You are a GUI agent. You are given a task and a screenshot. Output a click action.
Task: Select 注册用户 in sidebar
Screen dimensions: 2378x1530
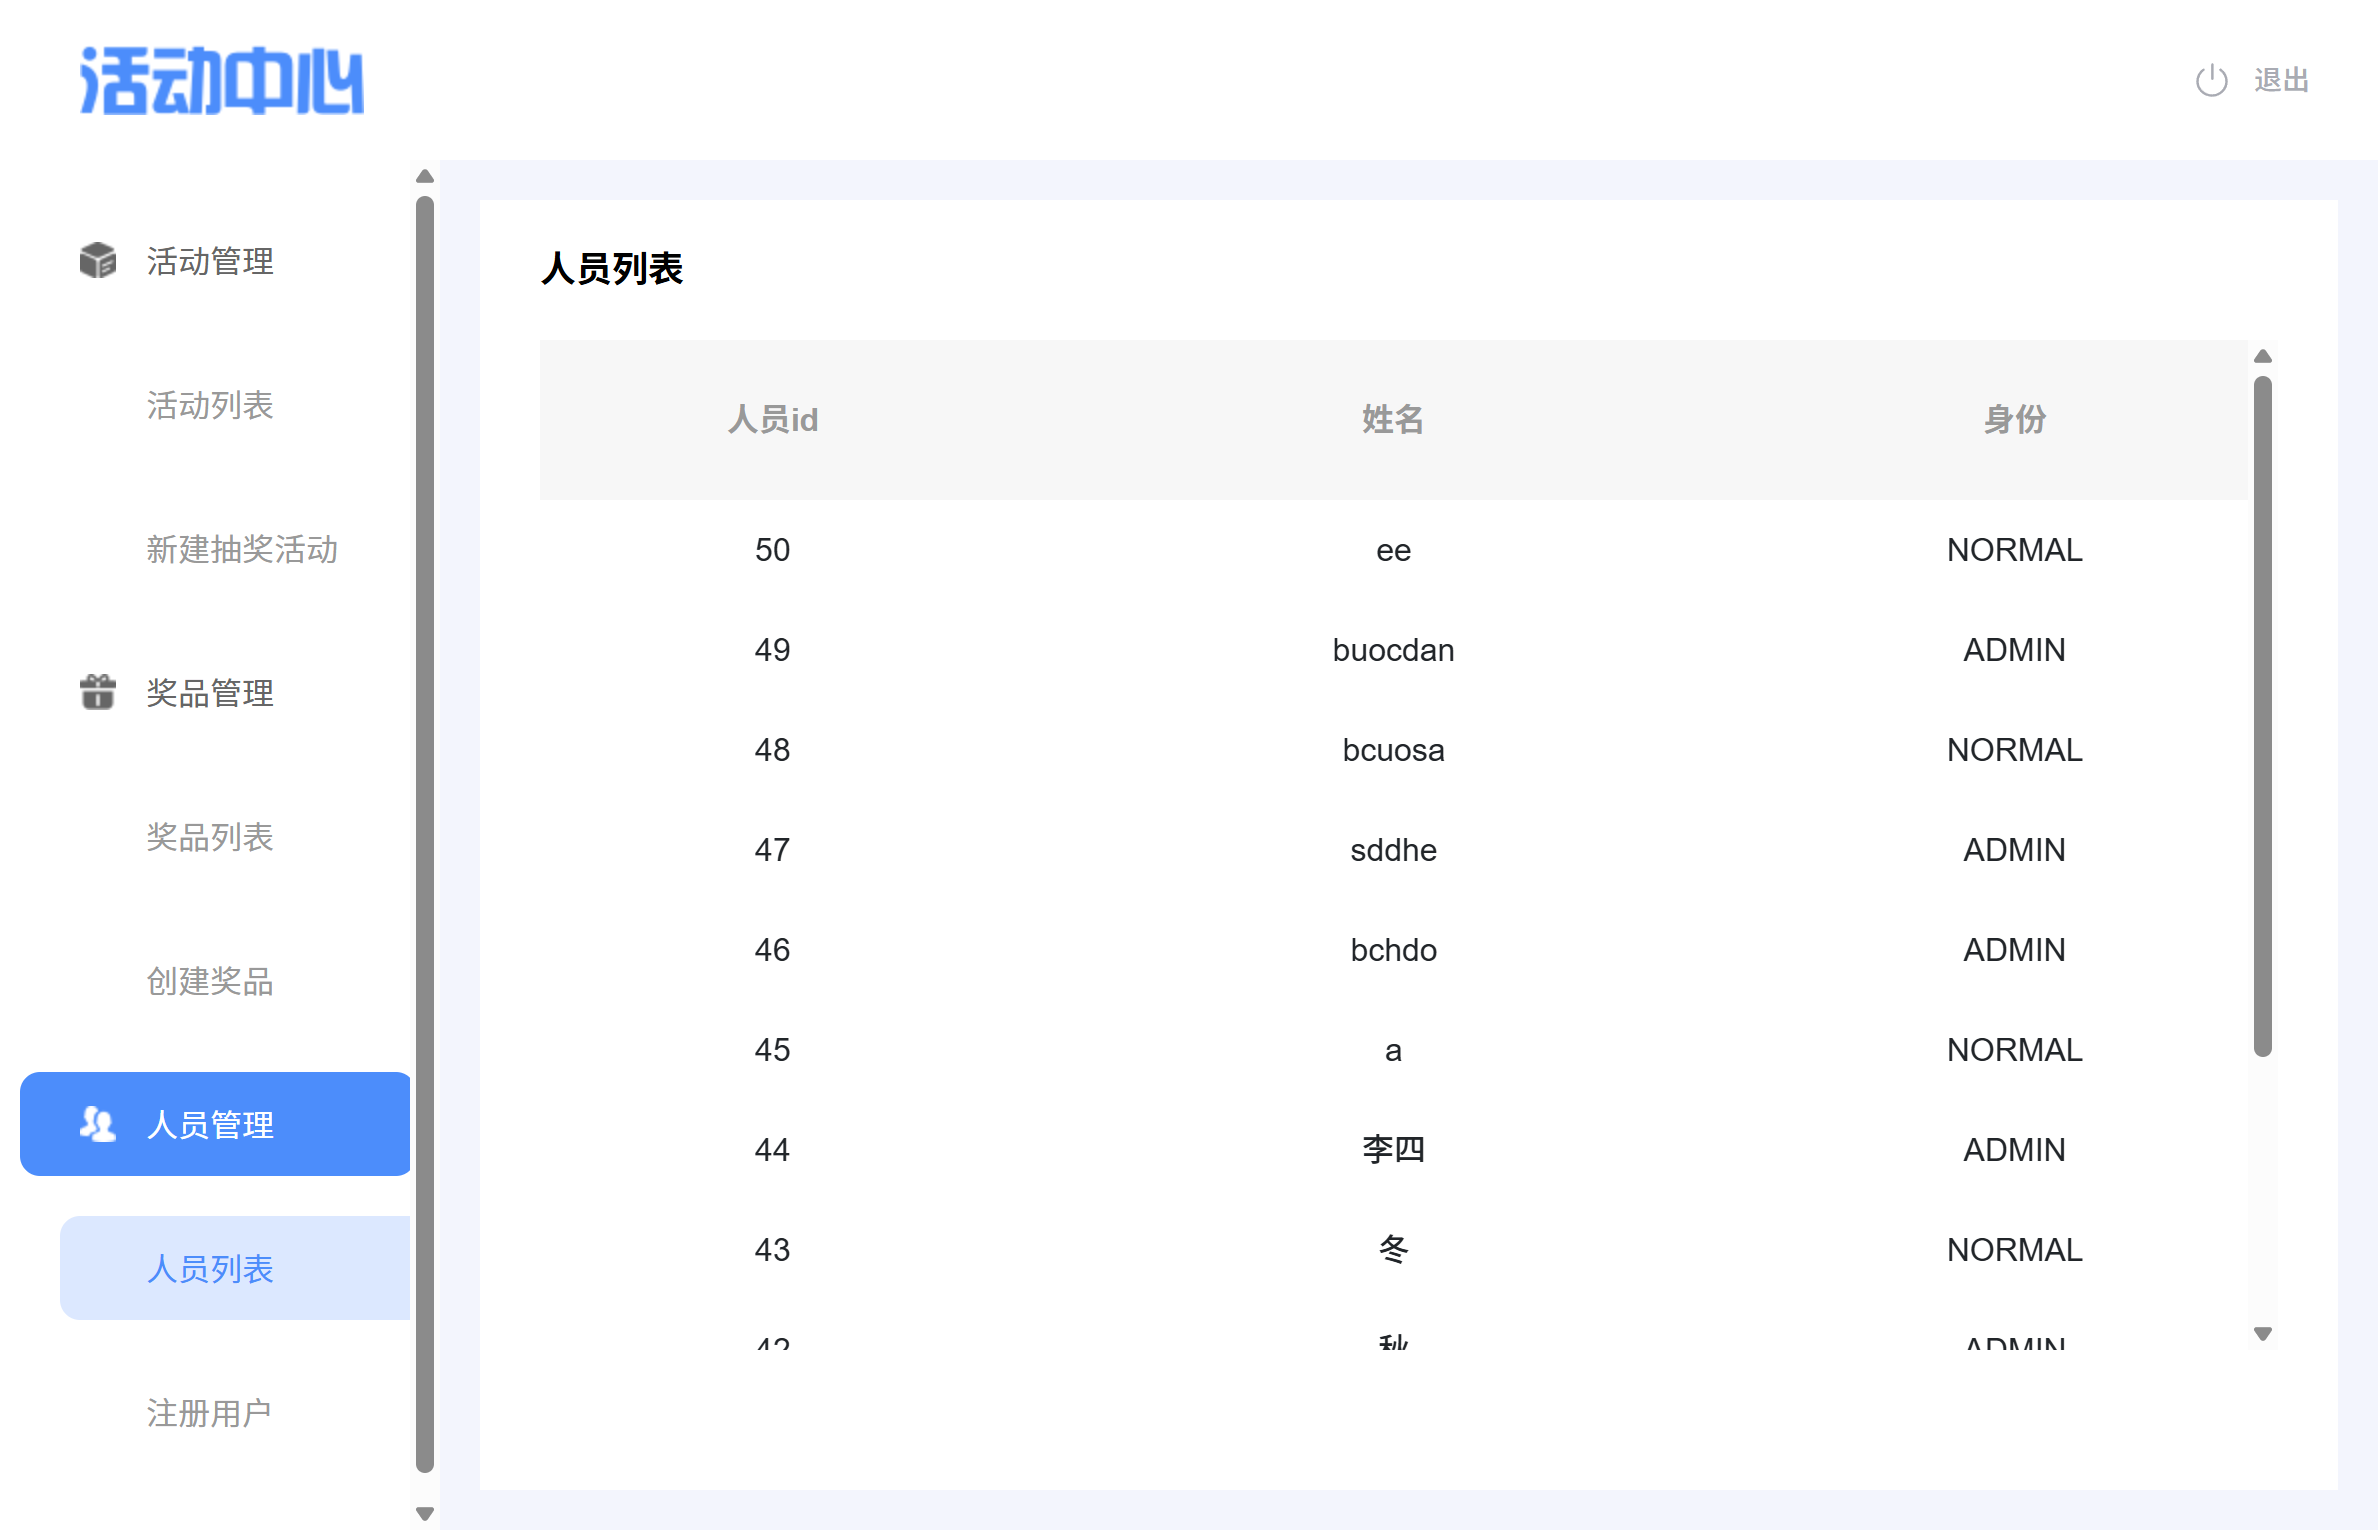(x=210, y=1413)
